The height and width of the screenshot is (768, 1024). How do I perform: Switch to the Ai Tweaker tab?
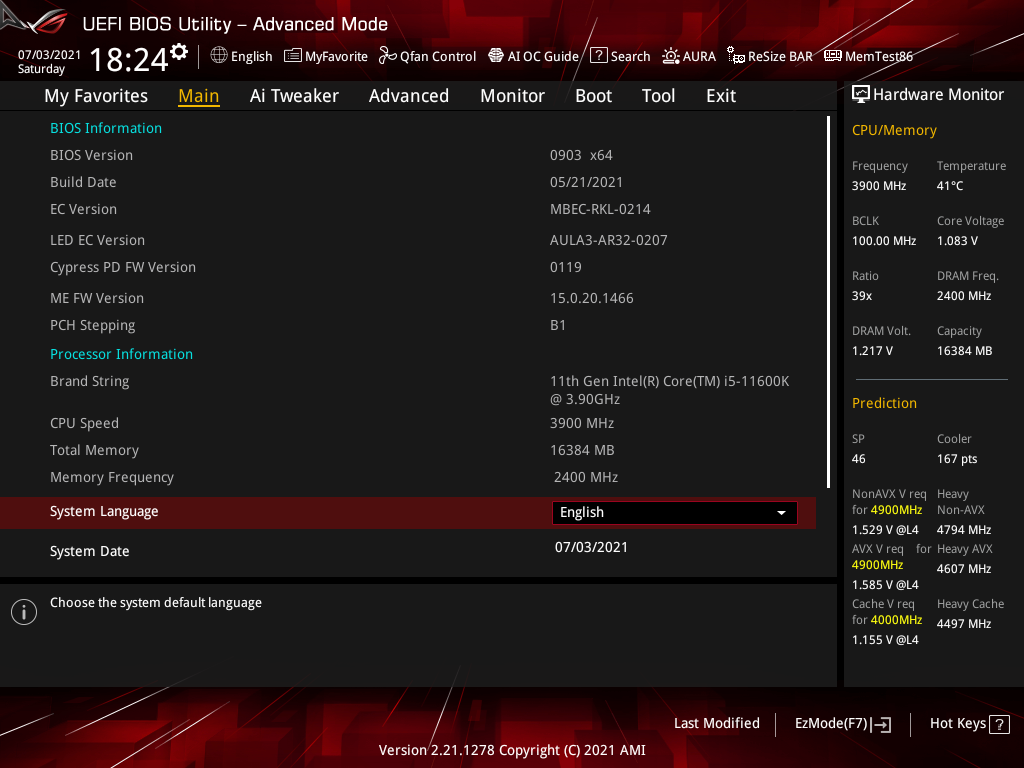click(x=294, y=95)
